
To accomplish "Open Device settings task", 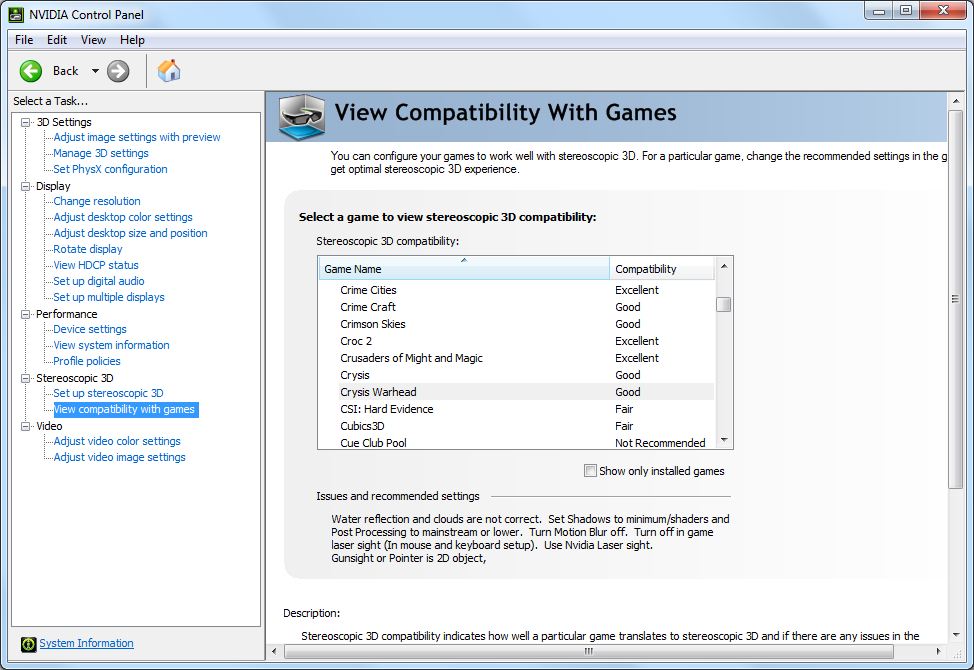I will (x=89, y=329).
